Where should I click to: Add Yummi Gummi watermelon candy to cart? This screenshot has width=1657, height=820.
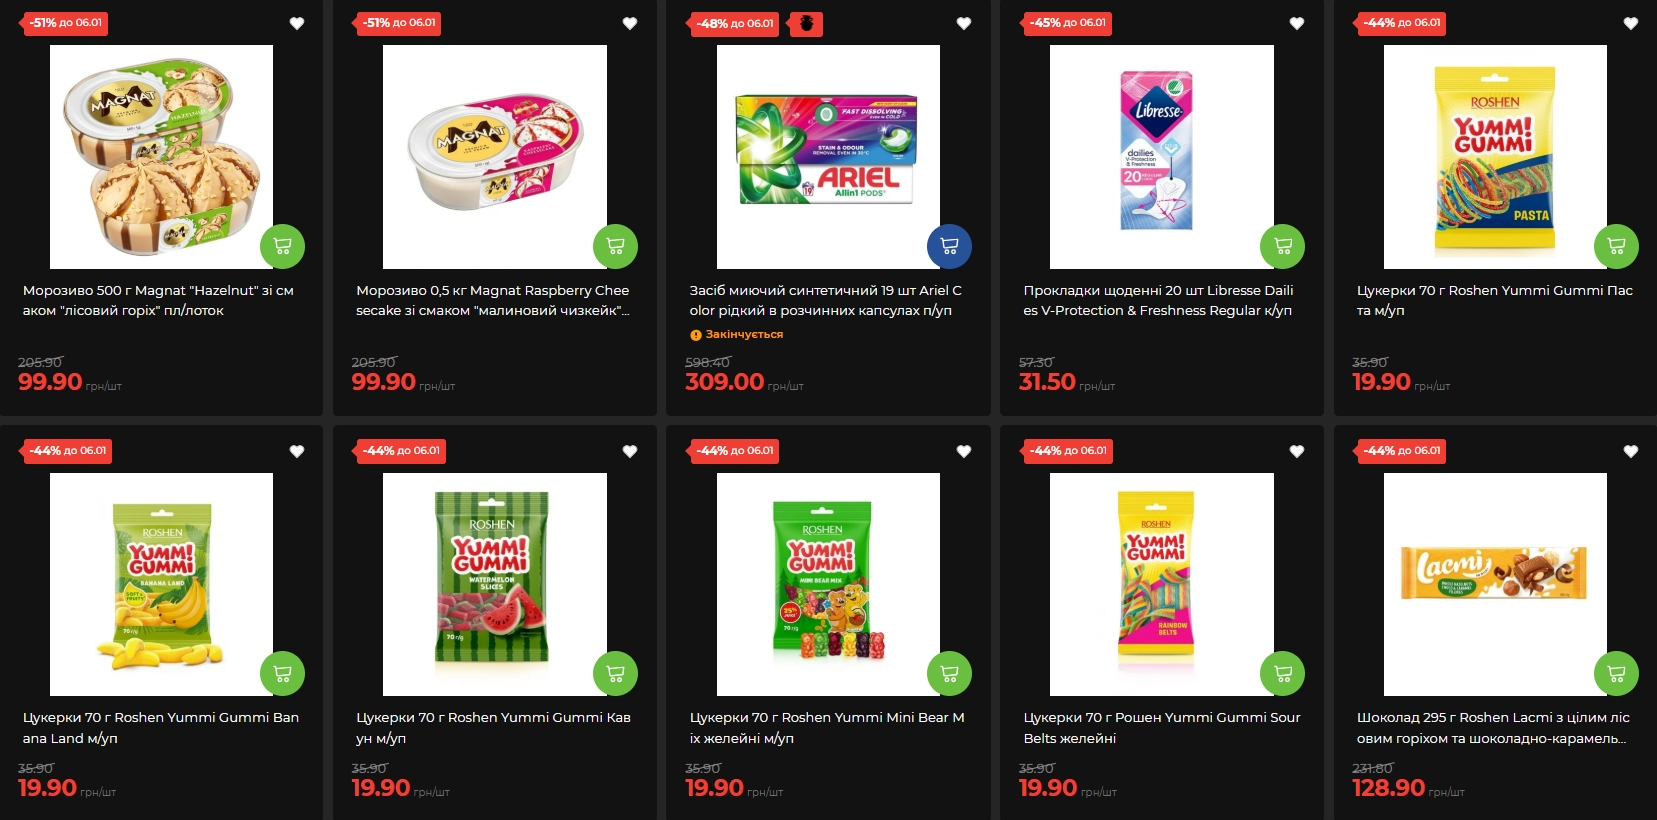pyautogui.click(x=615, y=674)
